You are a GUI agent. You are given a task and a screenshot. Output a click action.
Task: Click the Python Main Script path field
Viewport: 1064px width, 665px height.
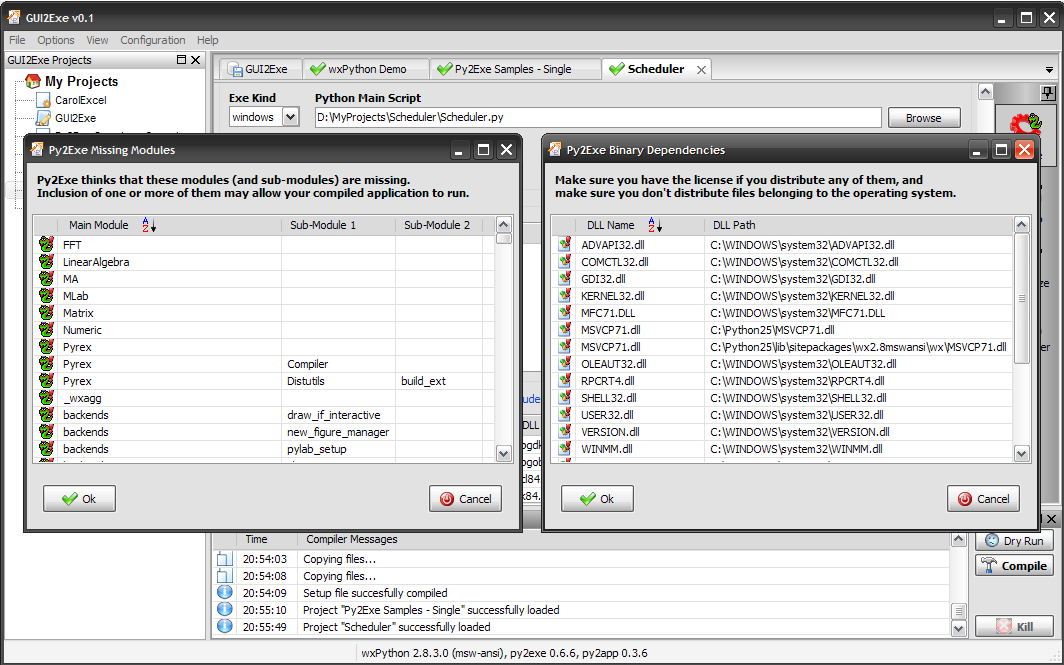(597, 117)
